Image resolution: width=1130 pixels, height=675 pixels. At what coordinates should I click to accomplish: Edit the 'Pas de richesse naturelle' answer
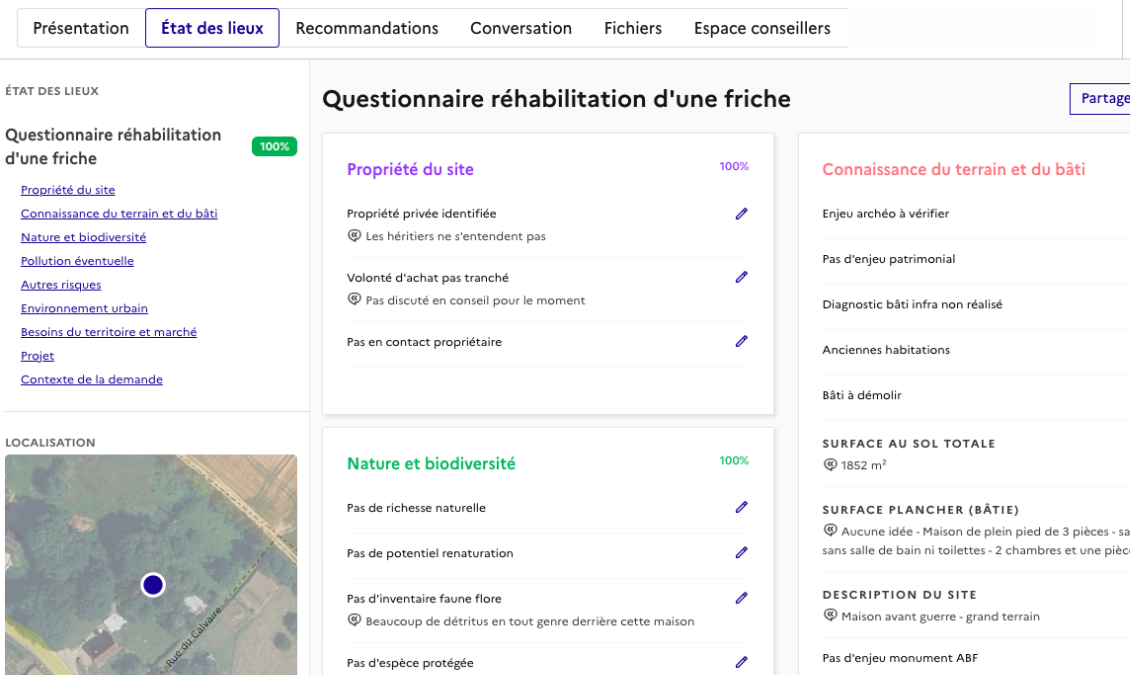tap(741, 508)
